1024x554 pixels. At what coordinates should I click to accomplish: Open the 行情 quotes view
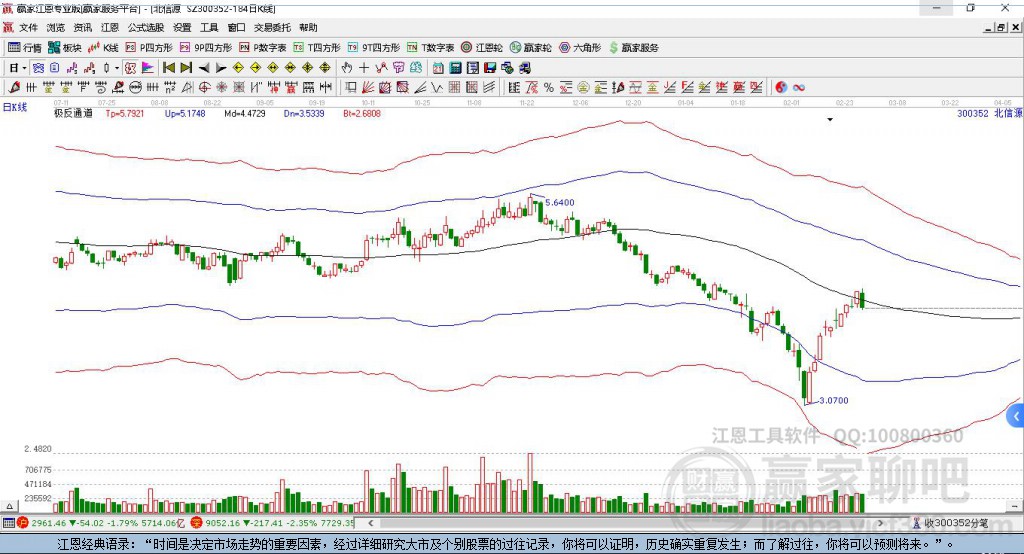(25, 48)
